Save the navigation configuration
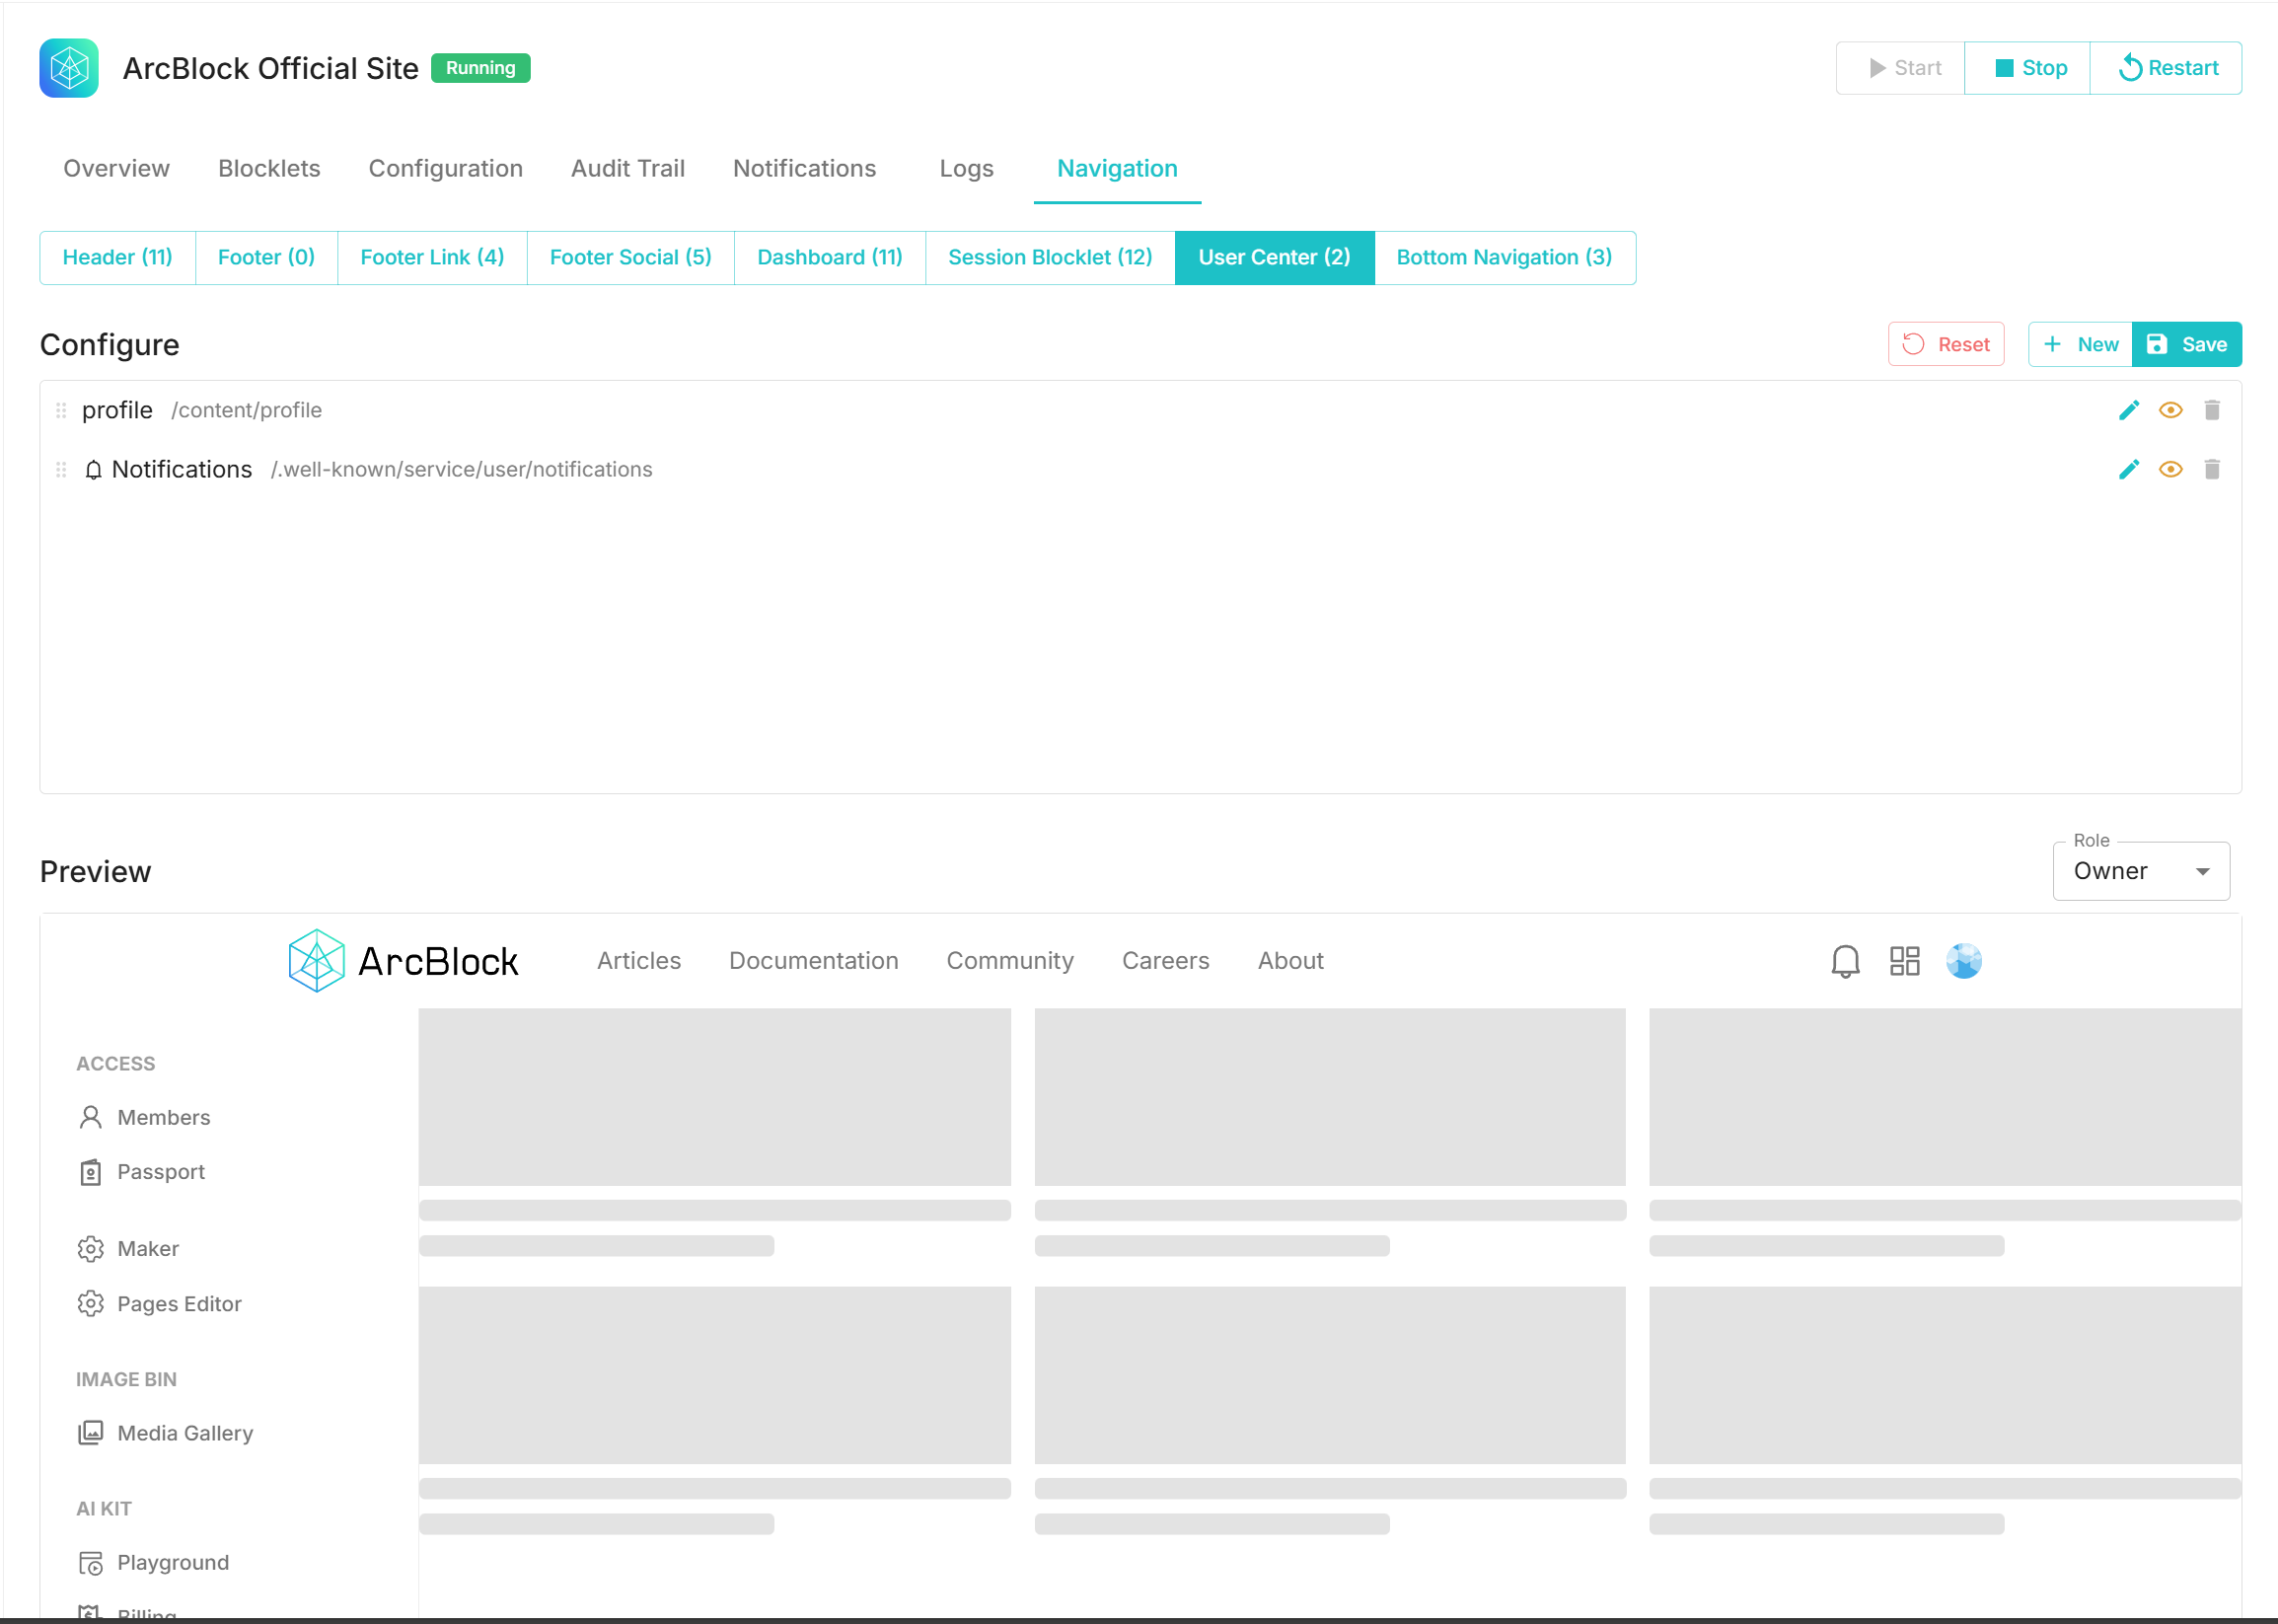The height and width of the screenshot is (1624, 2278). [x=2187, y=344]
